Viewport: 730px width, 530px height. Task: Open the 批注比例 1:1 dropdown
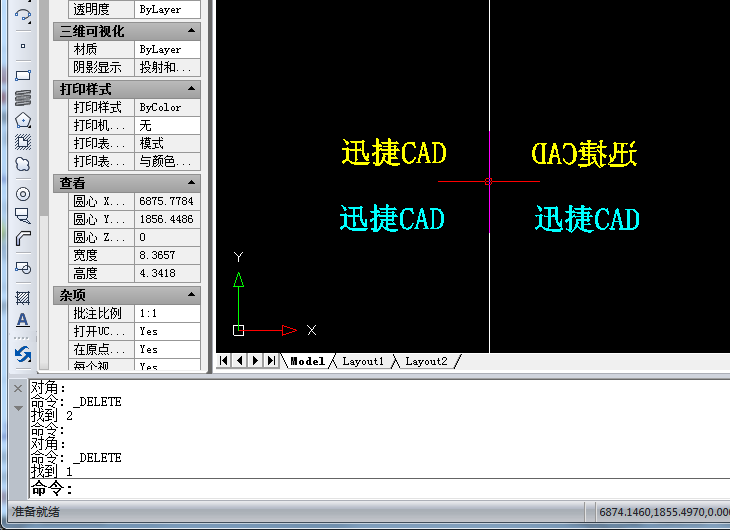(167, 313)
